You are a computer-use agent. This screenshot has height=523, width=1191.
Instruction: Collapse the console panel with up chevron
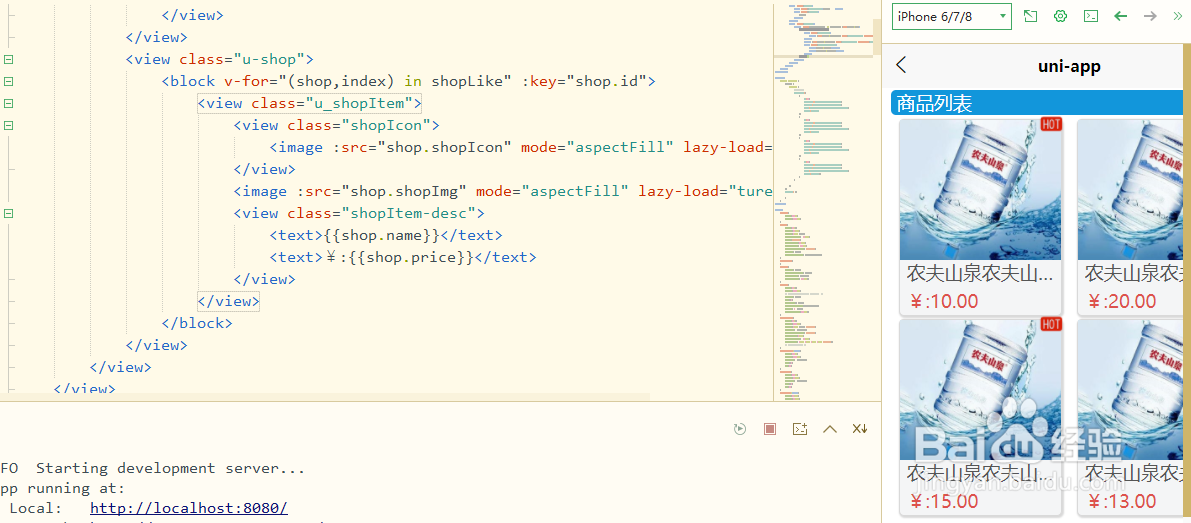click(829, 430)
